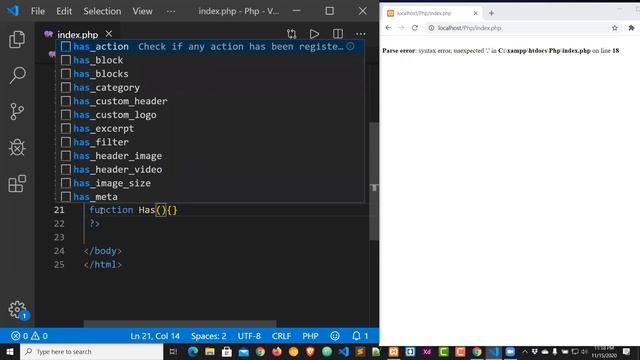Image resolution: width=640 pixels, height=360 pixels.
Task: Select the has_custom_logo suggestion
Action: 210,115
